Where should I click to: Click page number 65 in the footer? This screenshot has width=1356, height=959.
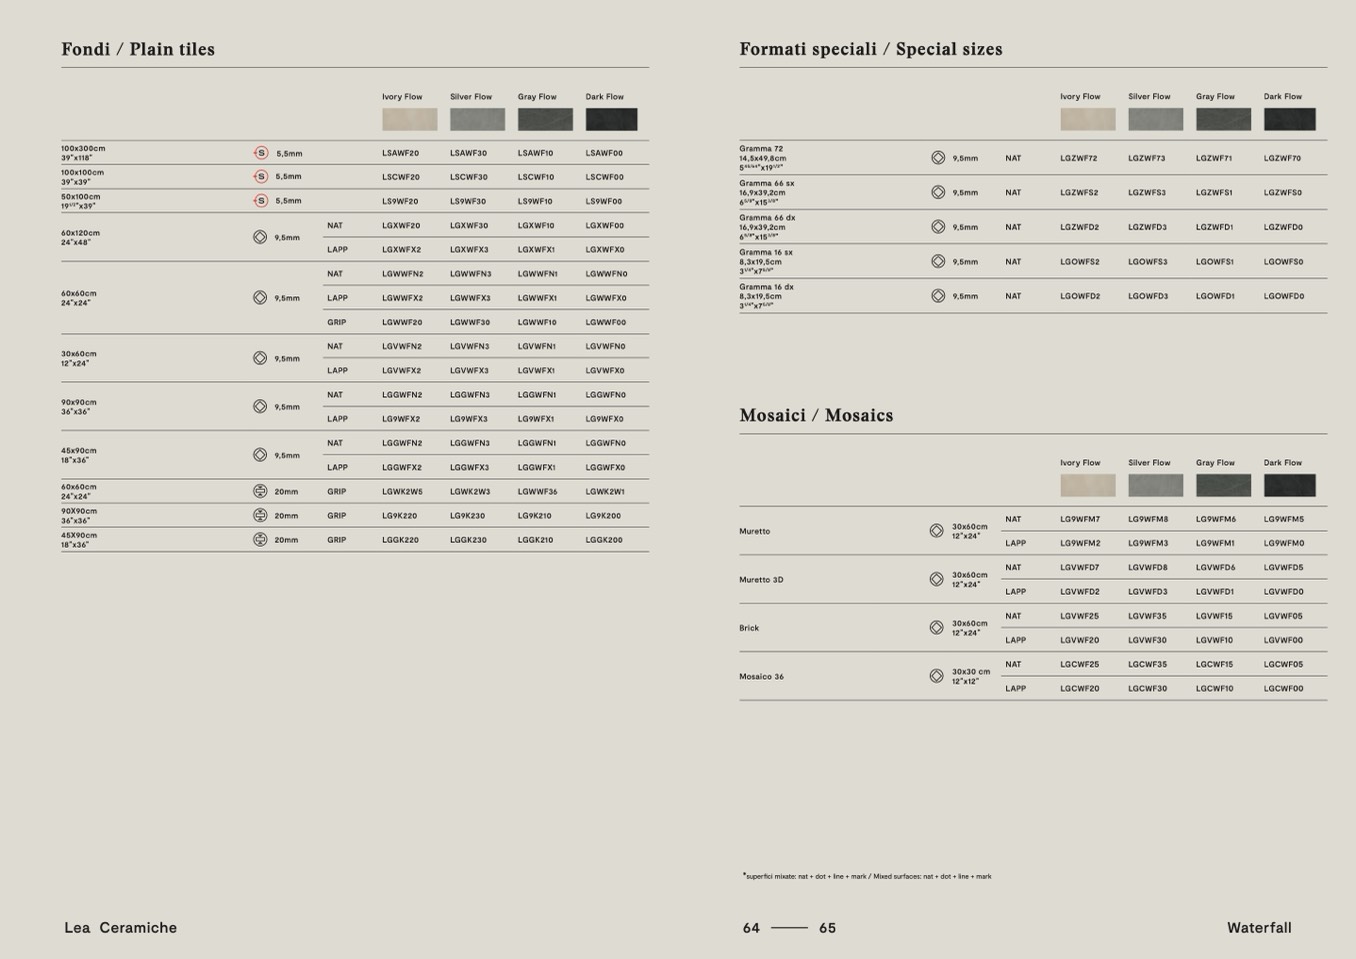pos(827,928)
